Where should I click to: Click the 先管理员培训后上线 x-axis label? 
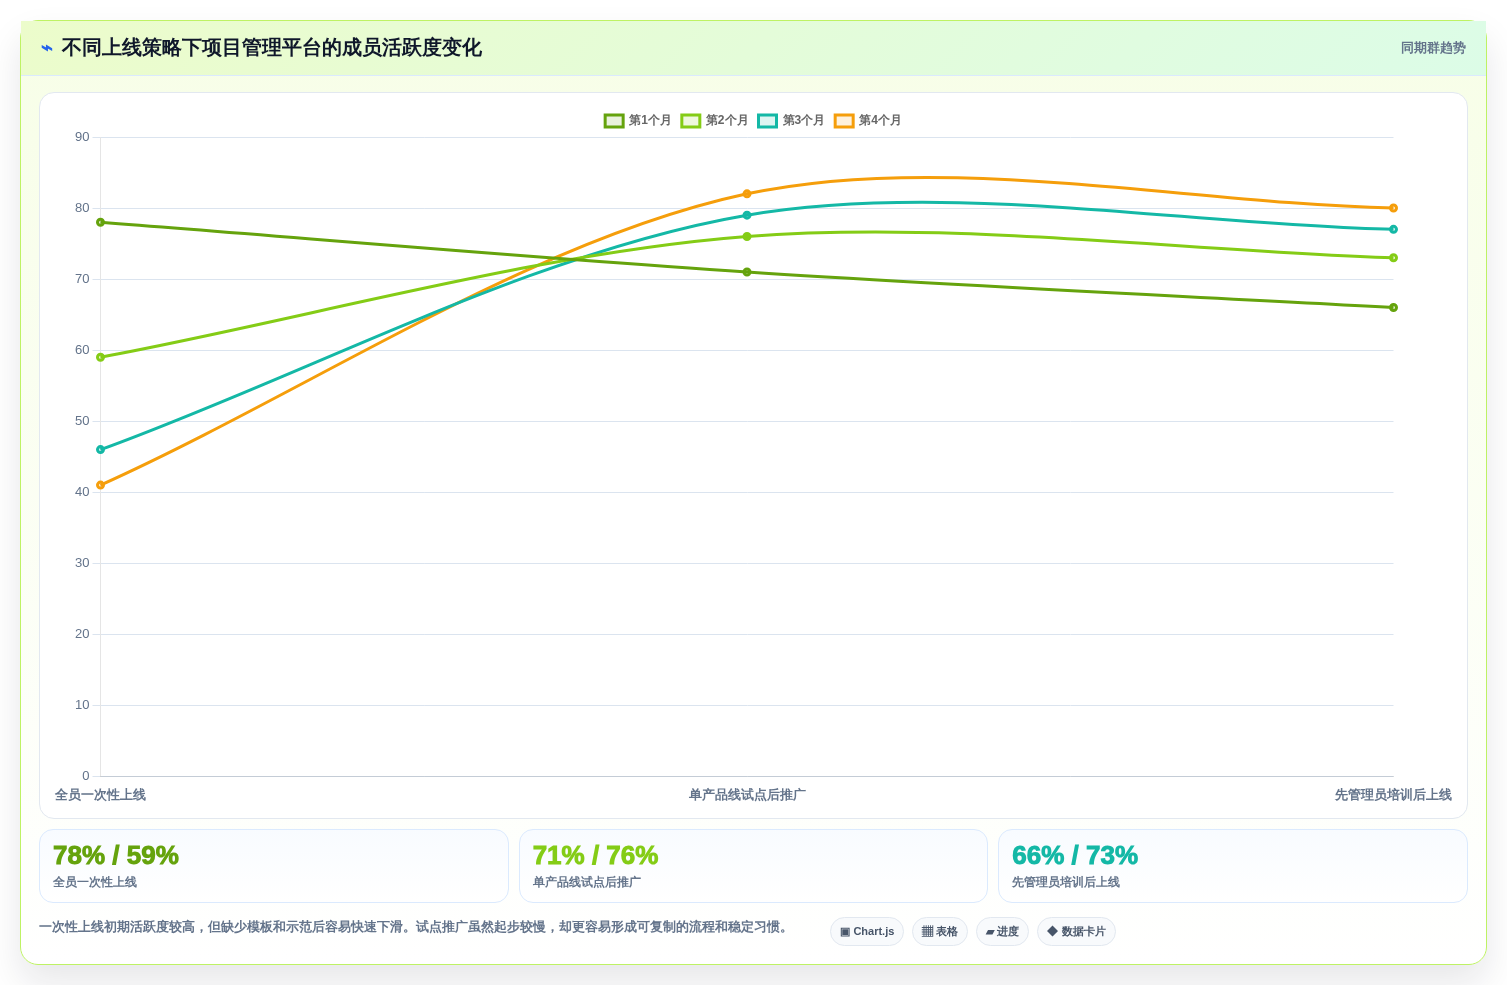[1393, 795]
